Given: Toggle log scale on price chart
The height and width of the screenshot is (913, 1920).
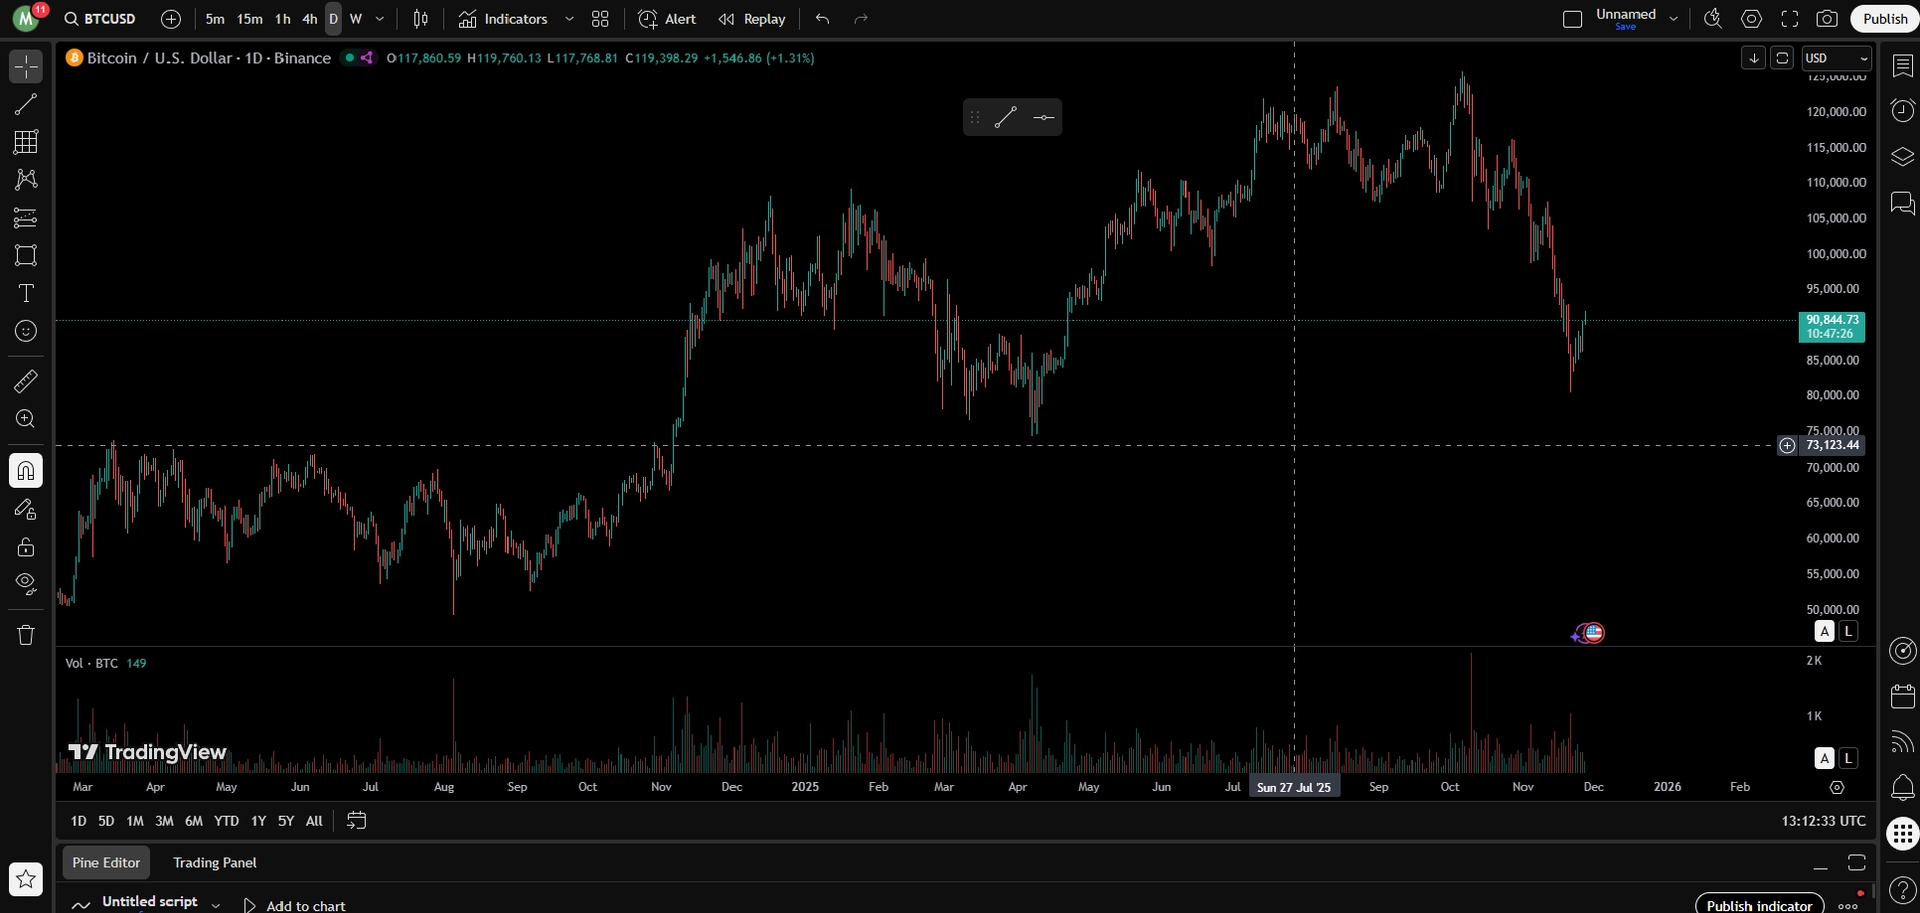Looking at the screenshot, I should pyautogui.click(x=1848, y=631).
